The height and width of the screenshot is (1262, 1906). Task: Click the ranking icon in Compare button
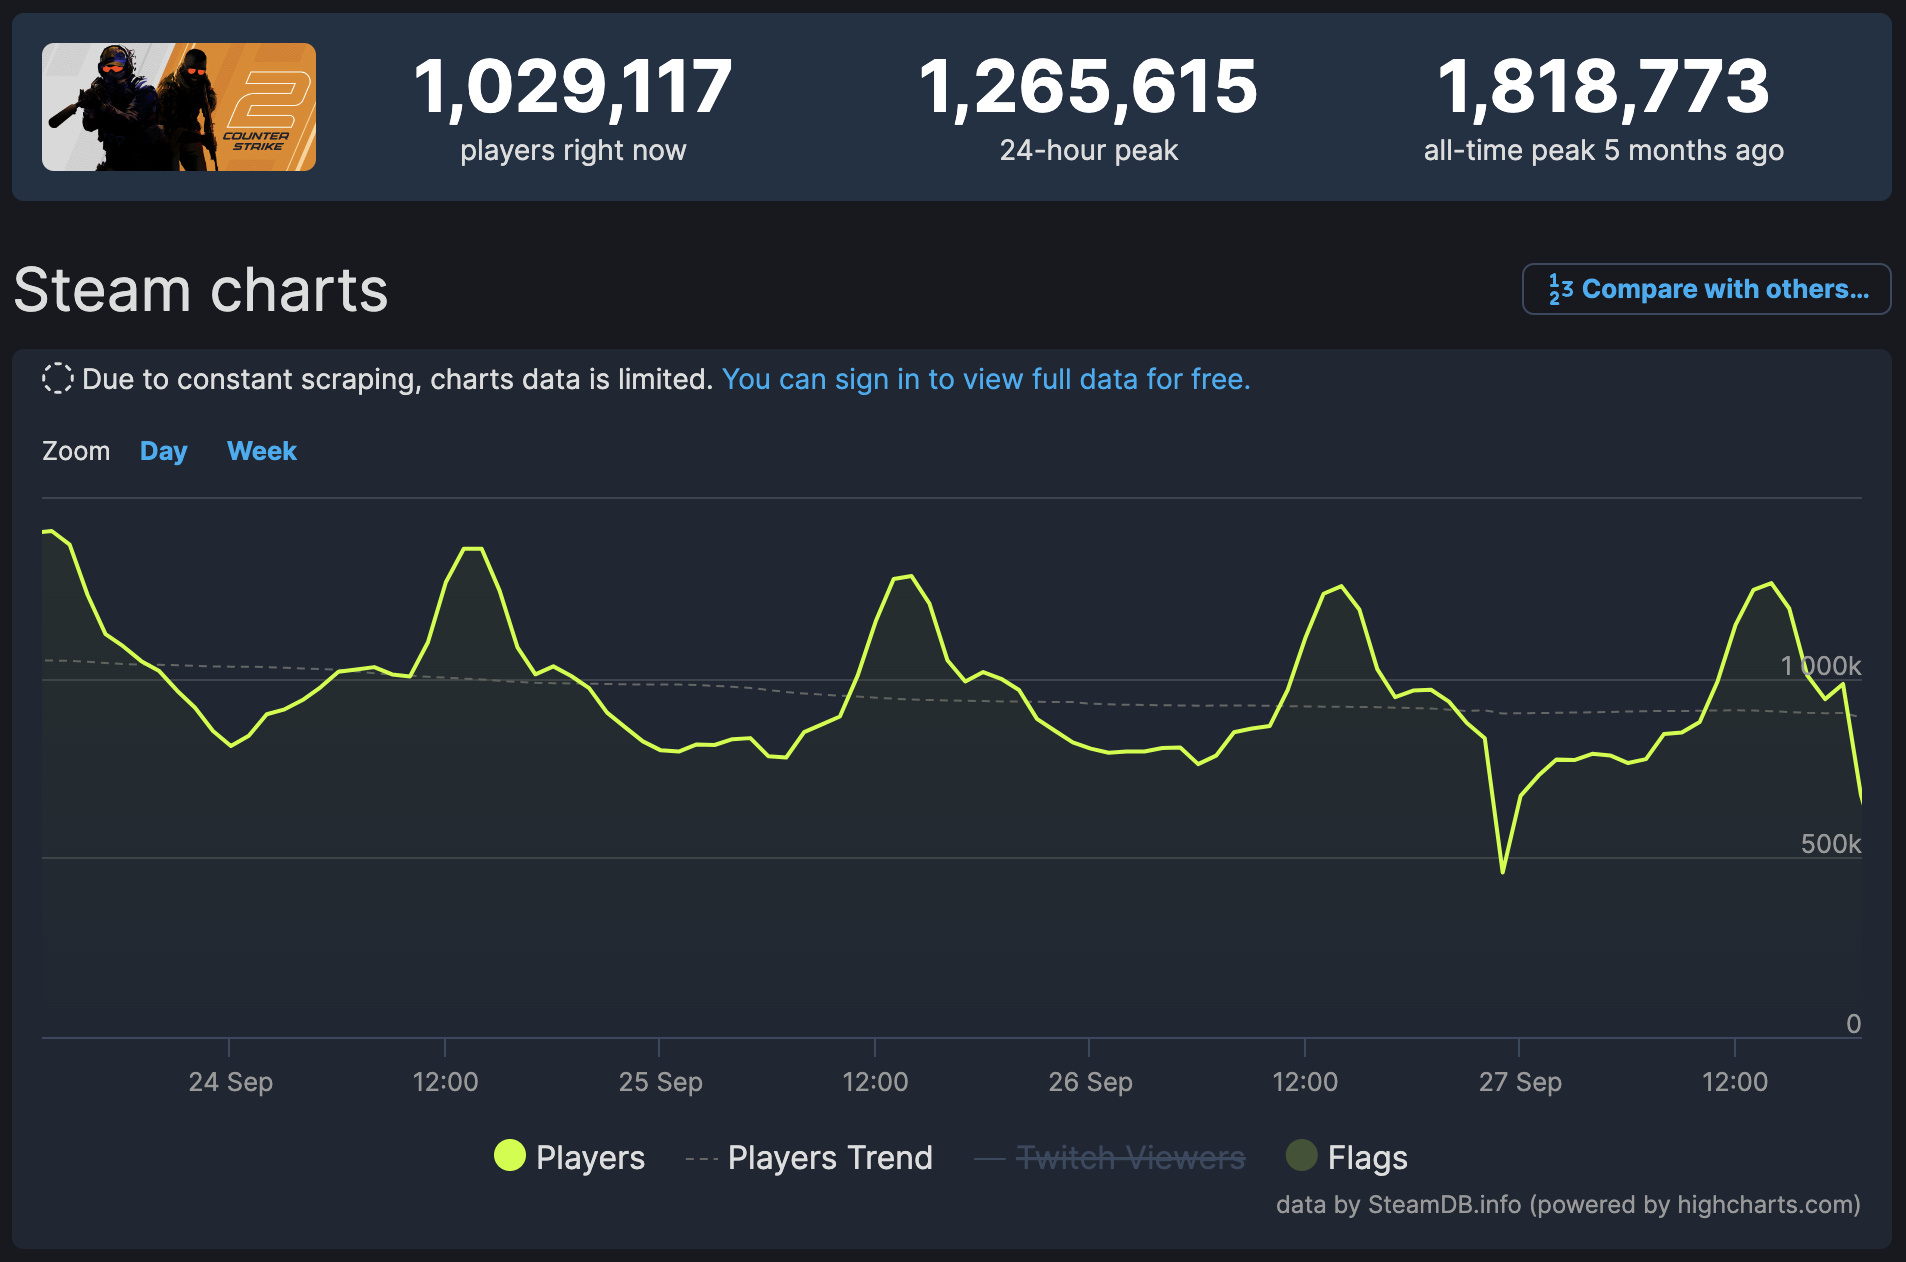tap(1560, 289)
